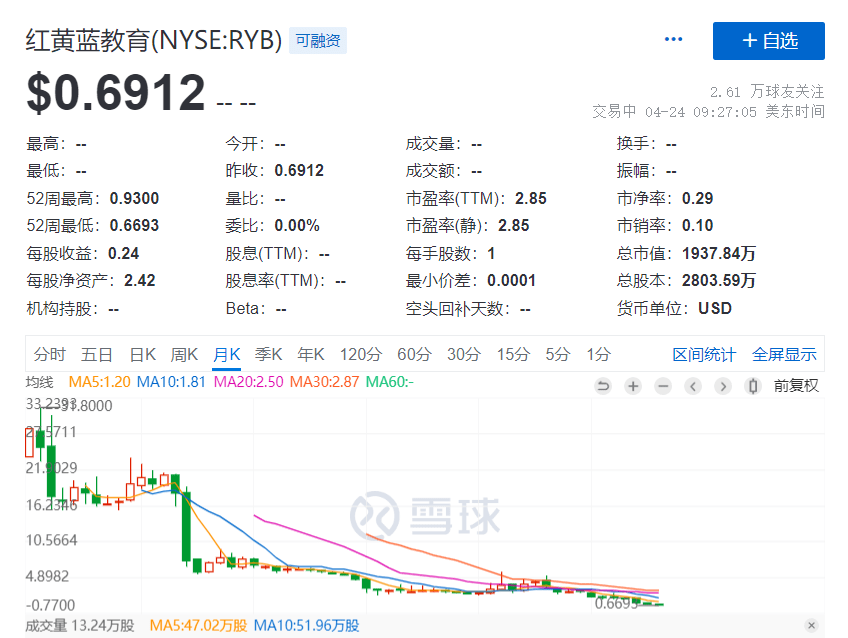The width and height of the screenshot is (848, 638).
Task: Select the 分时 chart tab
Action: 49,354
